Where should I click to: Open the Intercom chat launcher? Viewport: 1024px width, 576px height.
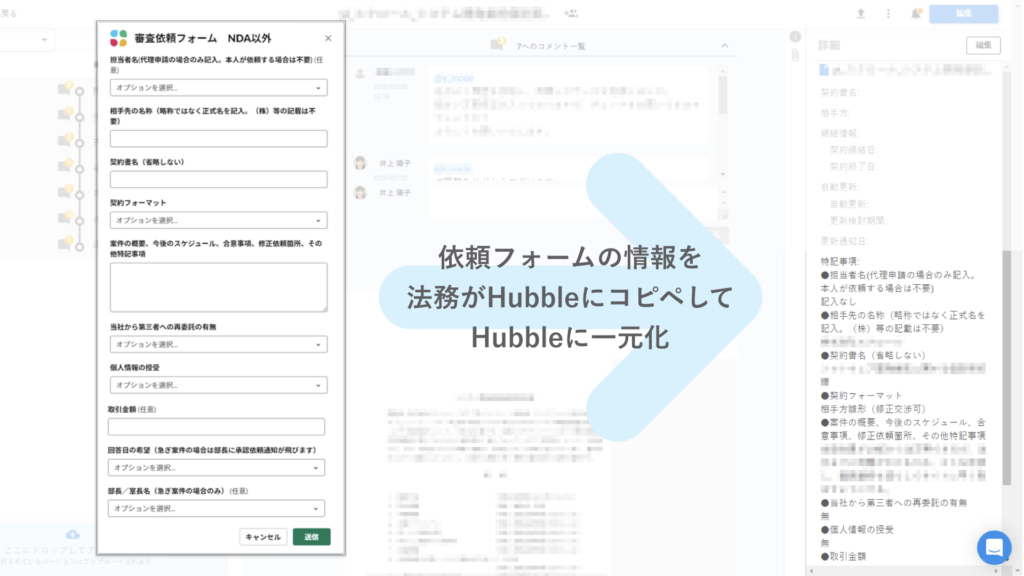pyautogui.click(x=994, y=547)
